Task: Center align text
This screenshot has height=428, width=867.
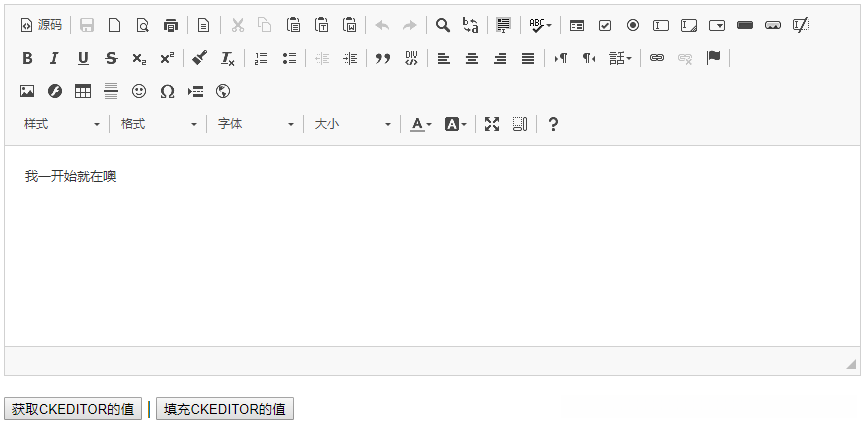Action: pos(472,58)
